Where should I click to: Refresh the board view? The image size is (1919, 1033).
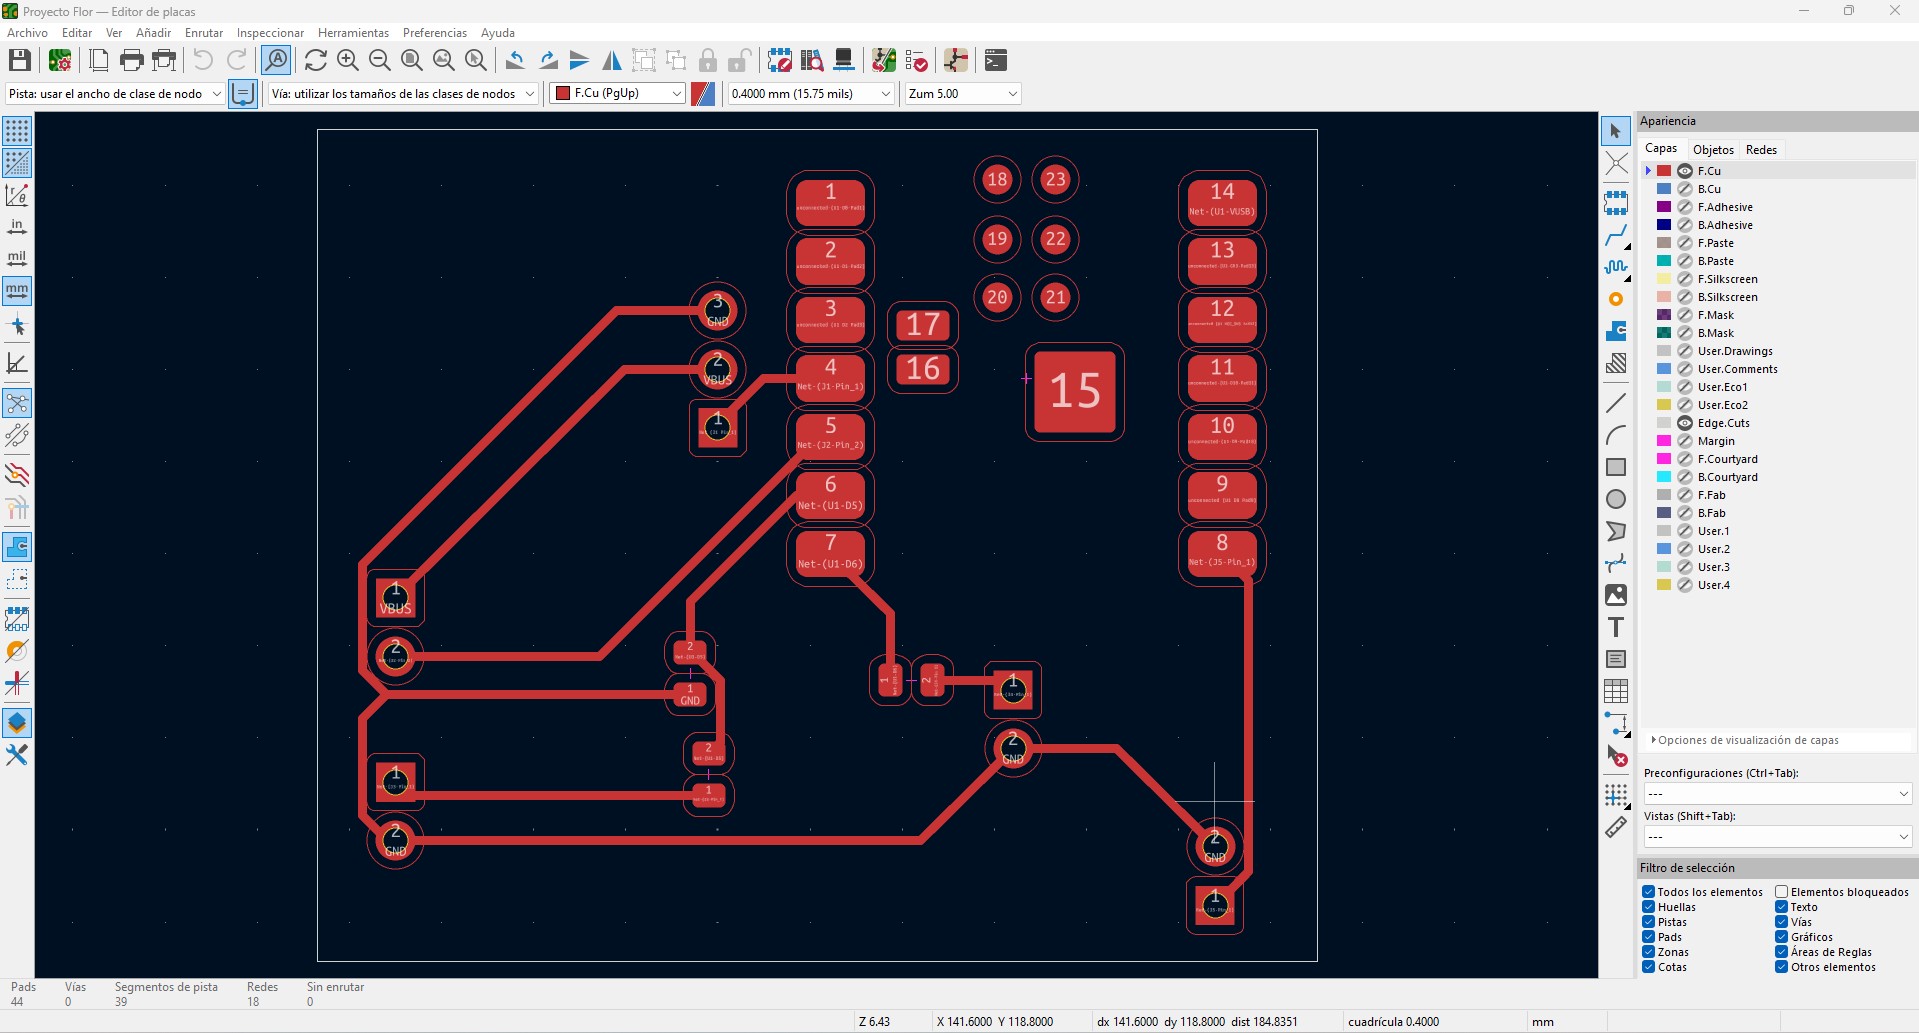pos(315,60)
